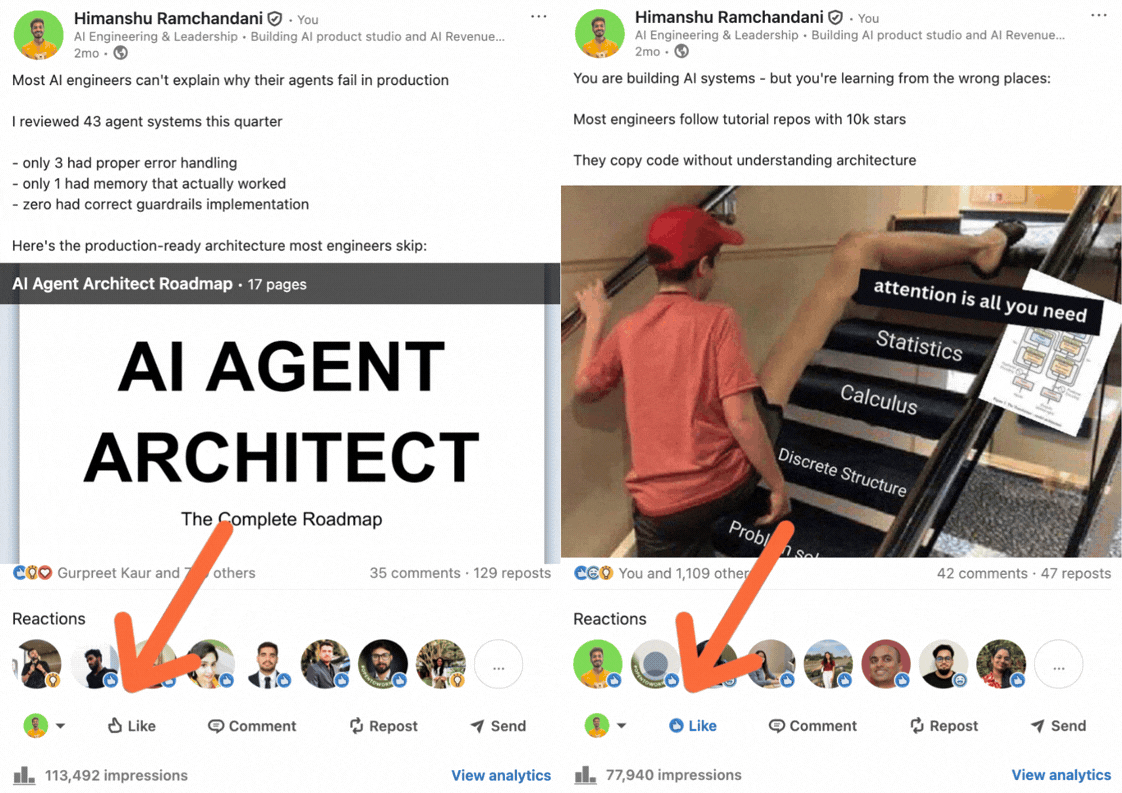The width and height of the screenshot is (1122, 793).
Task: Repost the tutorial repos post
Action: click(x=944, y=726)
